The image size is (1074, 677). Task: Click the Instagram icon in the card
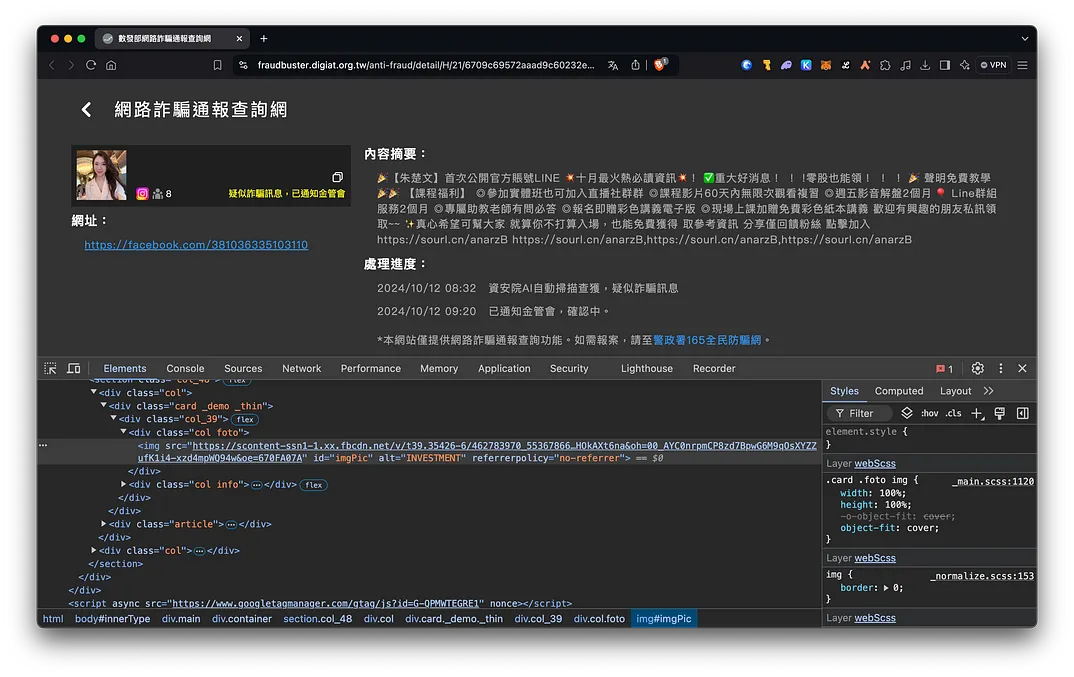142,193
